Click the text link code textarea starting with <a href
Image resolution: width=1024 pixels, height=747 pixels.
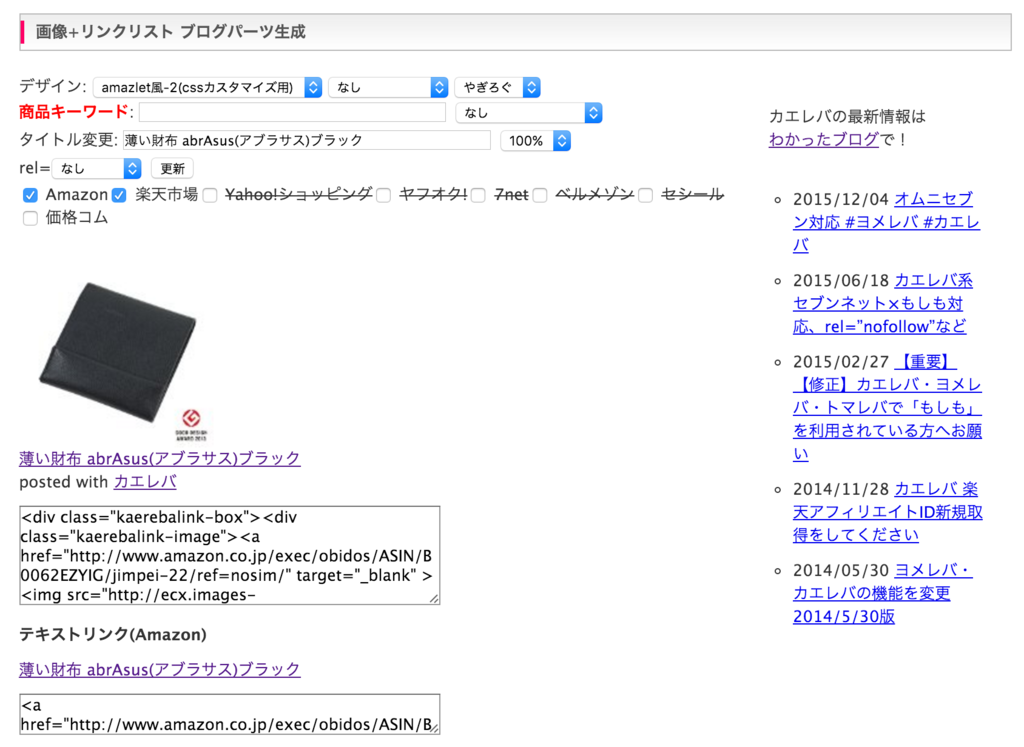[229, 714]
